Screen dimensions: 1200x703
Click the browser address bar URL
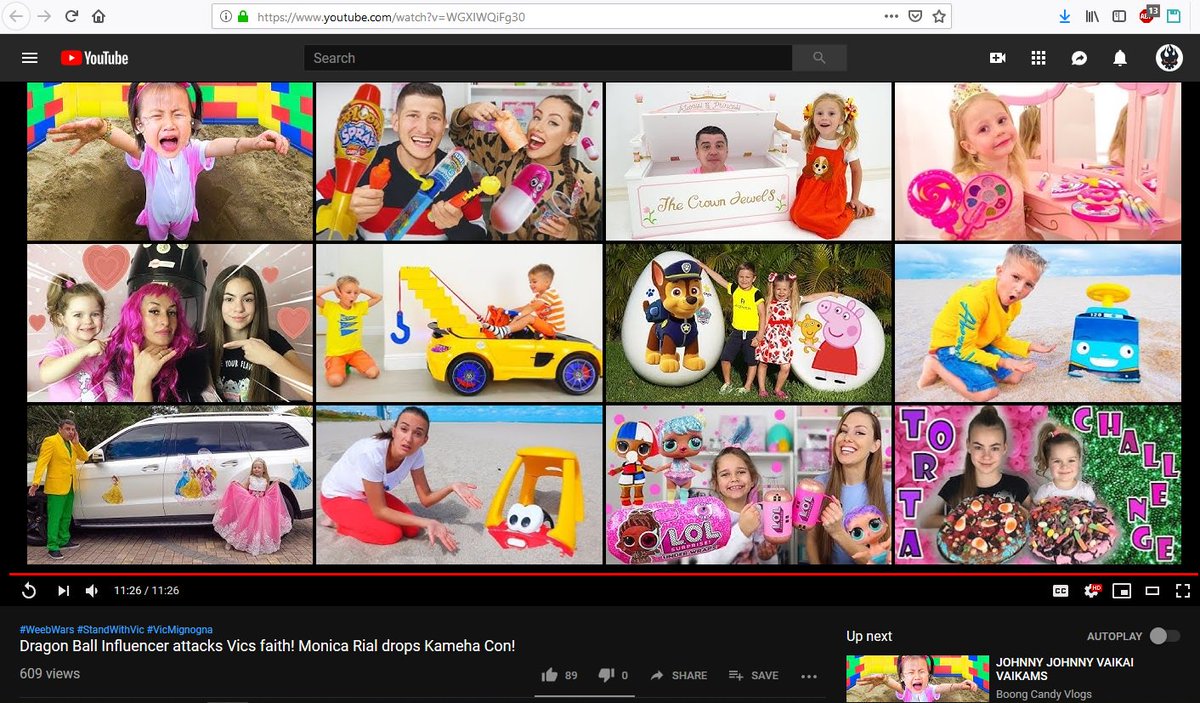(x=391, y=17)
